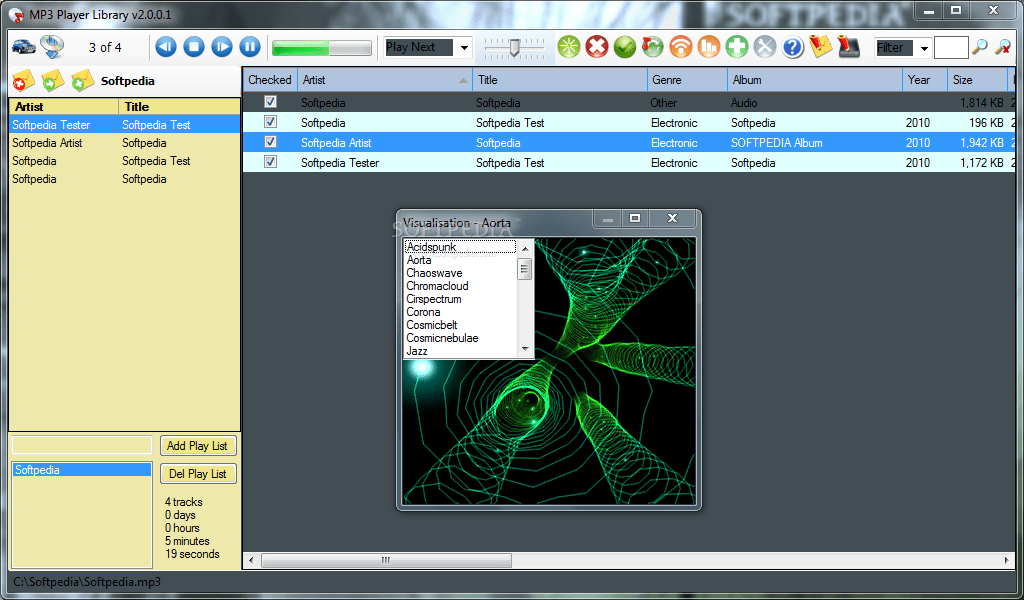Sort by the Artist column header
Screen dimensions: 1024x600
point(385,80)
